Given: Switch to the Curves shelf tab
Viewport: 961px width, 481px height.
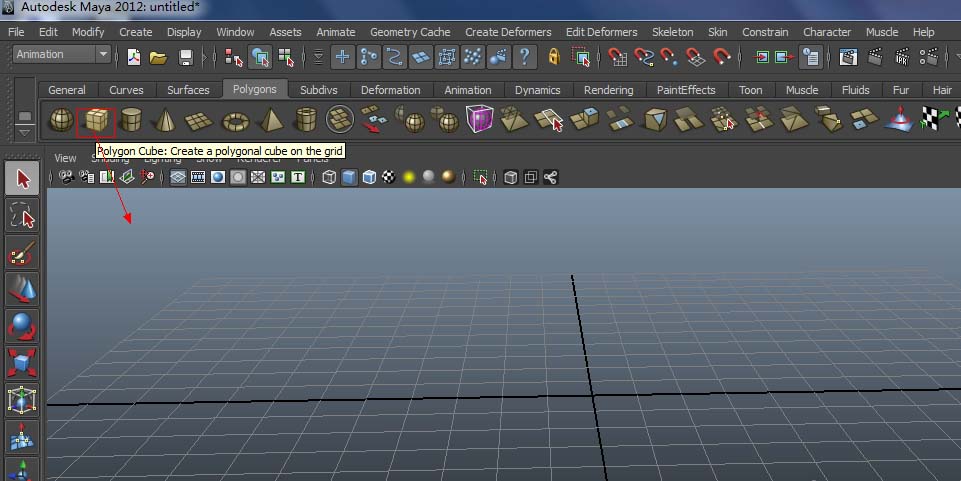Looking at the screenshot, I should tap(126, 89).
